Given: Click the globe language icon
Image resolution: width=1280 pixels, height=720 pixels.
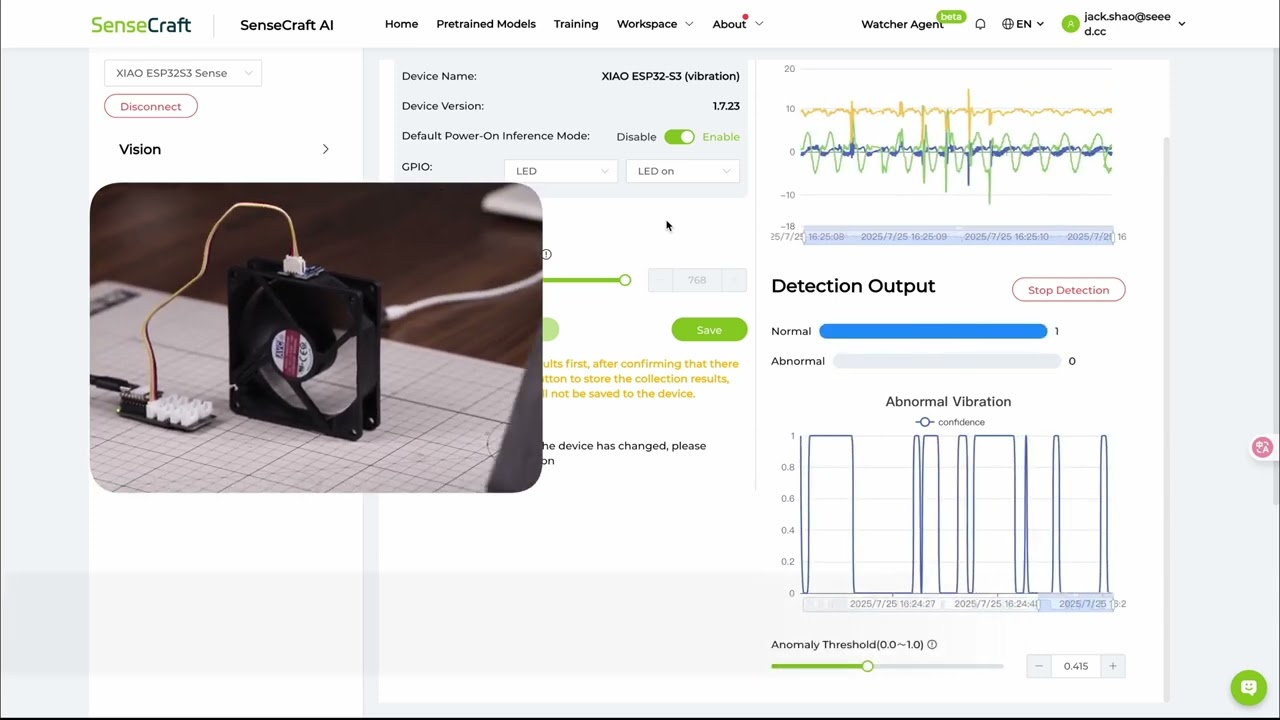Looking at the screenshot, I should pyautogui.click(x=1007, y=24).
